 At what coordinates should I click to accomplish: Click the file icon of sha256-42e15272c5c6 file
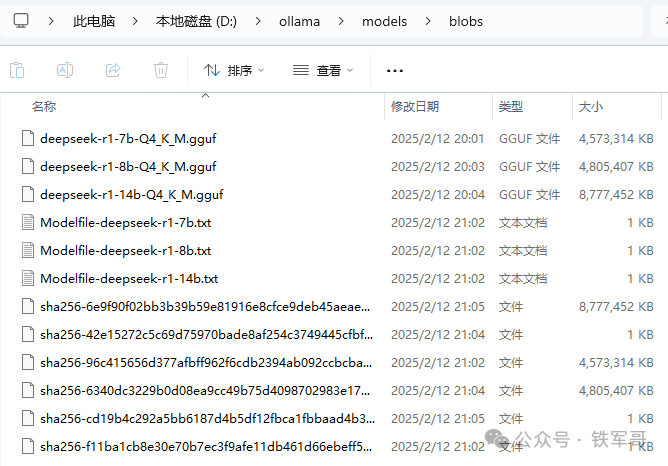pos(28,335)
